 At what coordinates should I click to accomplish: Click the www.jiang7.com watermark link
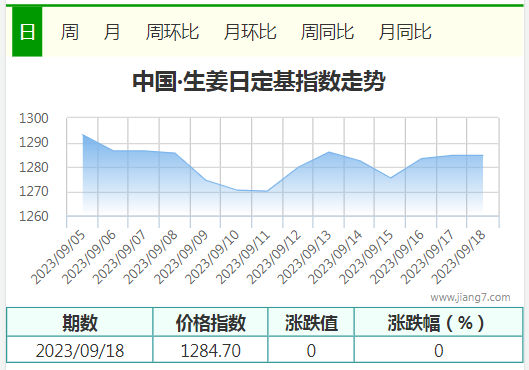click(x=470, y=297)
